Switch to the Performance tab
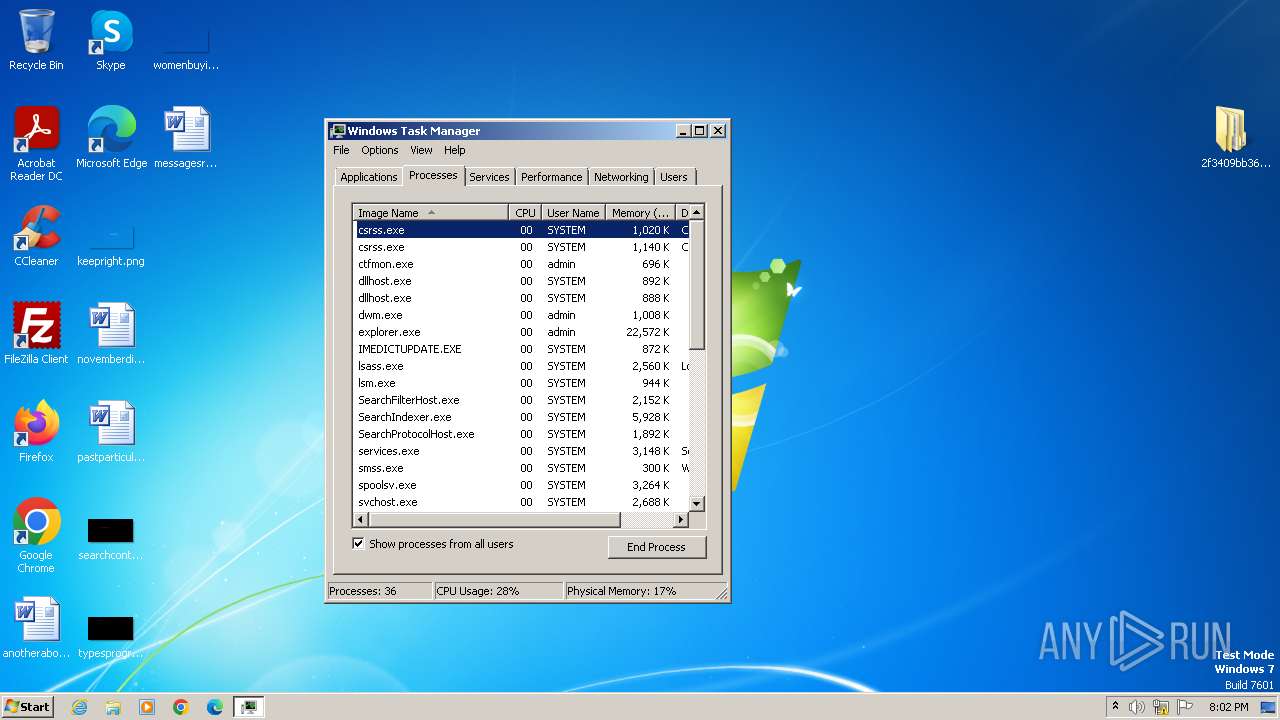 (x=551, y=177)
